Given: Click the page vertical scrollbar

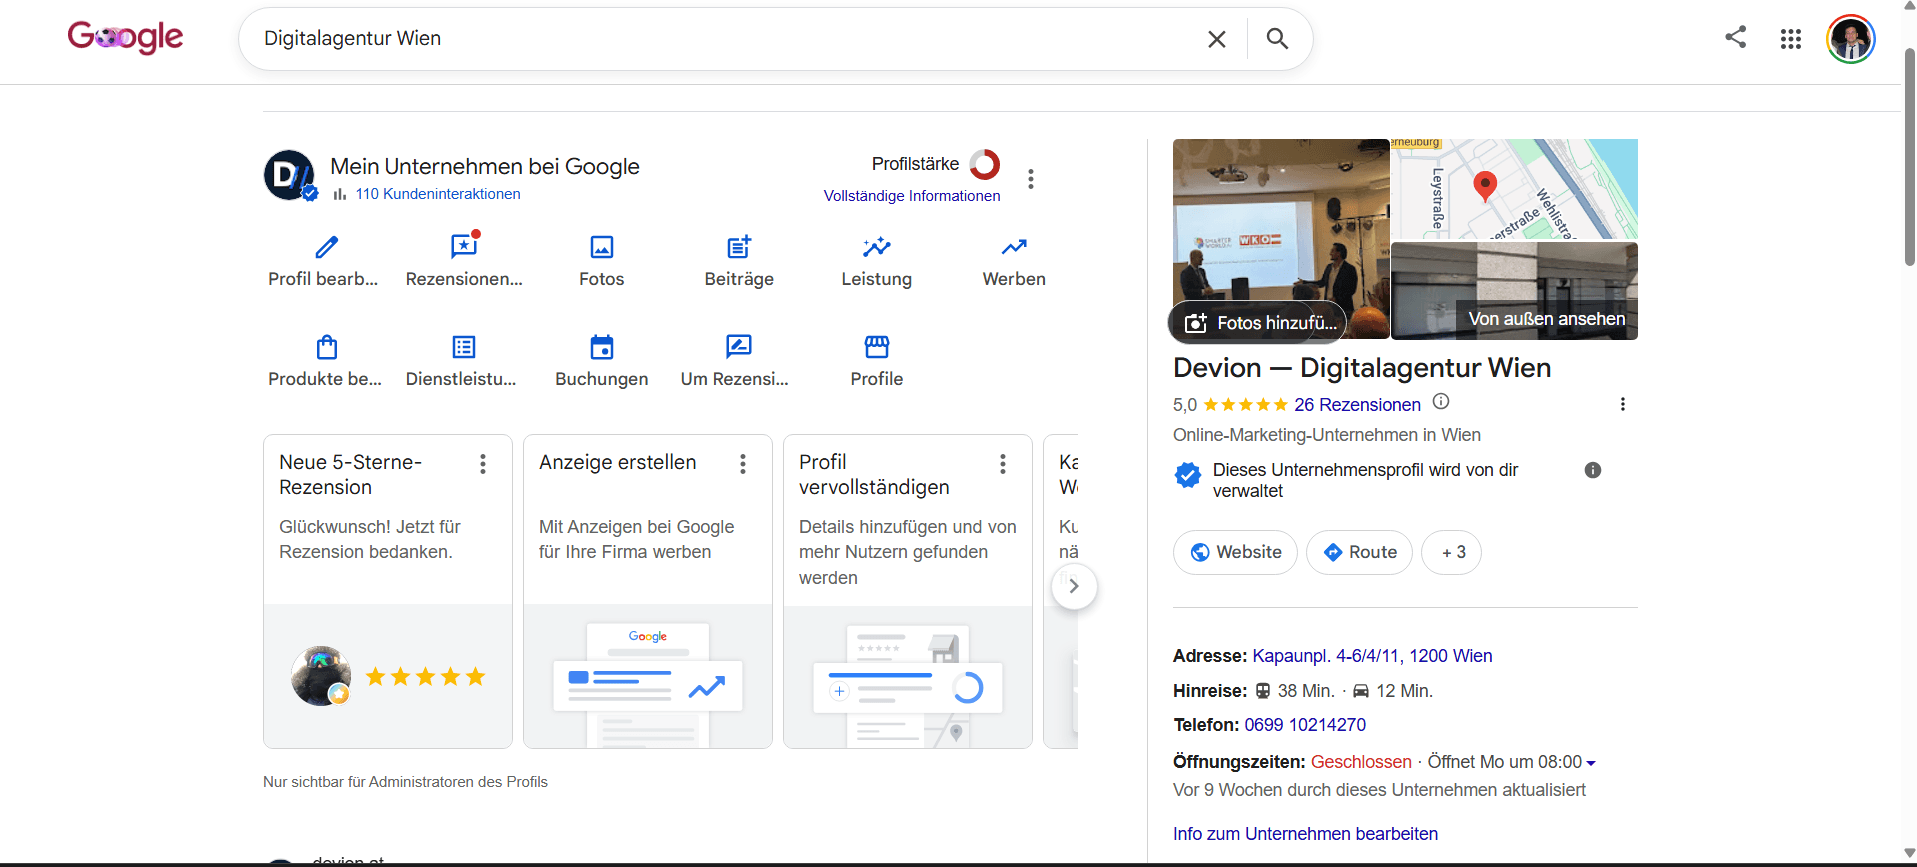Looking at the screenshot, I should tap(1909, 156).
